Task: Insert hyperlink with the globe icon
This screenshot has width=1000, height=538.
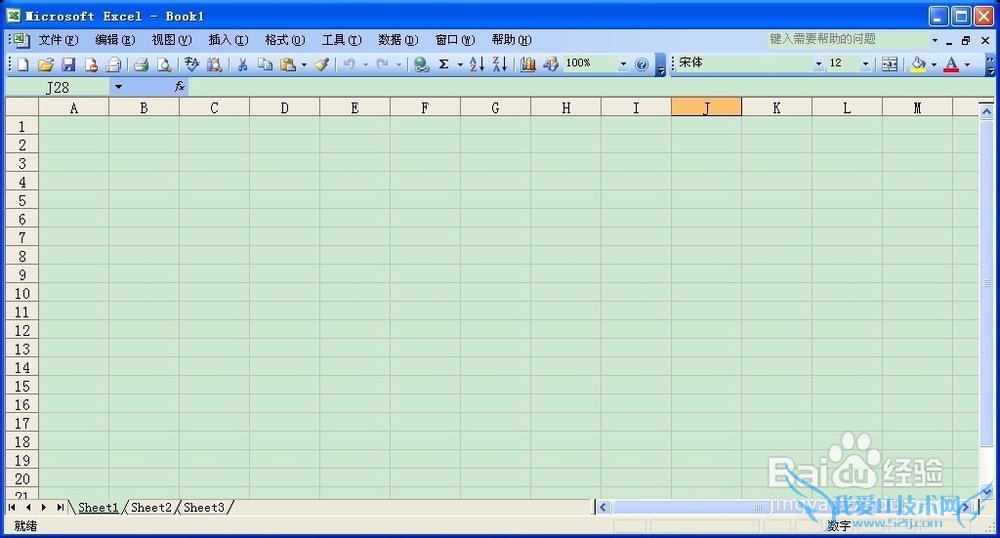Action: pyautogui.click(x=421, y=64)
